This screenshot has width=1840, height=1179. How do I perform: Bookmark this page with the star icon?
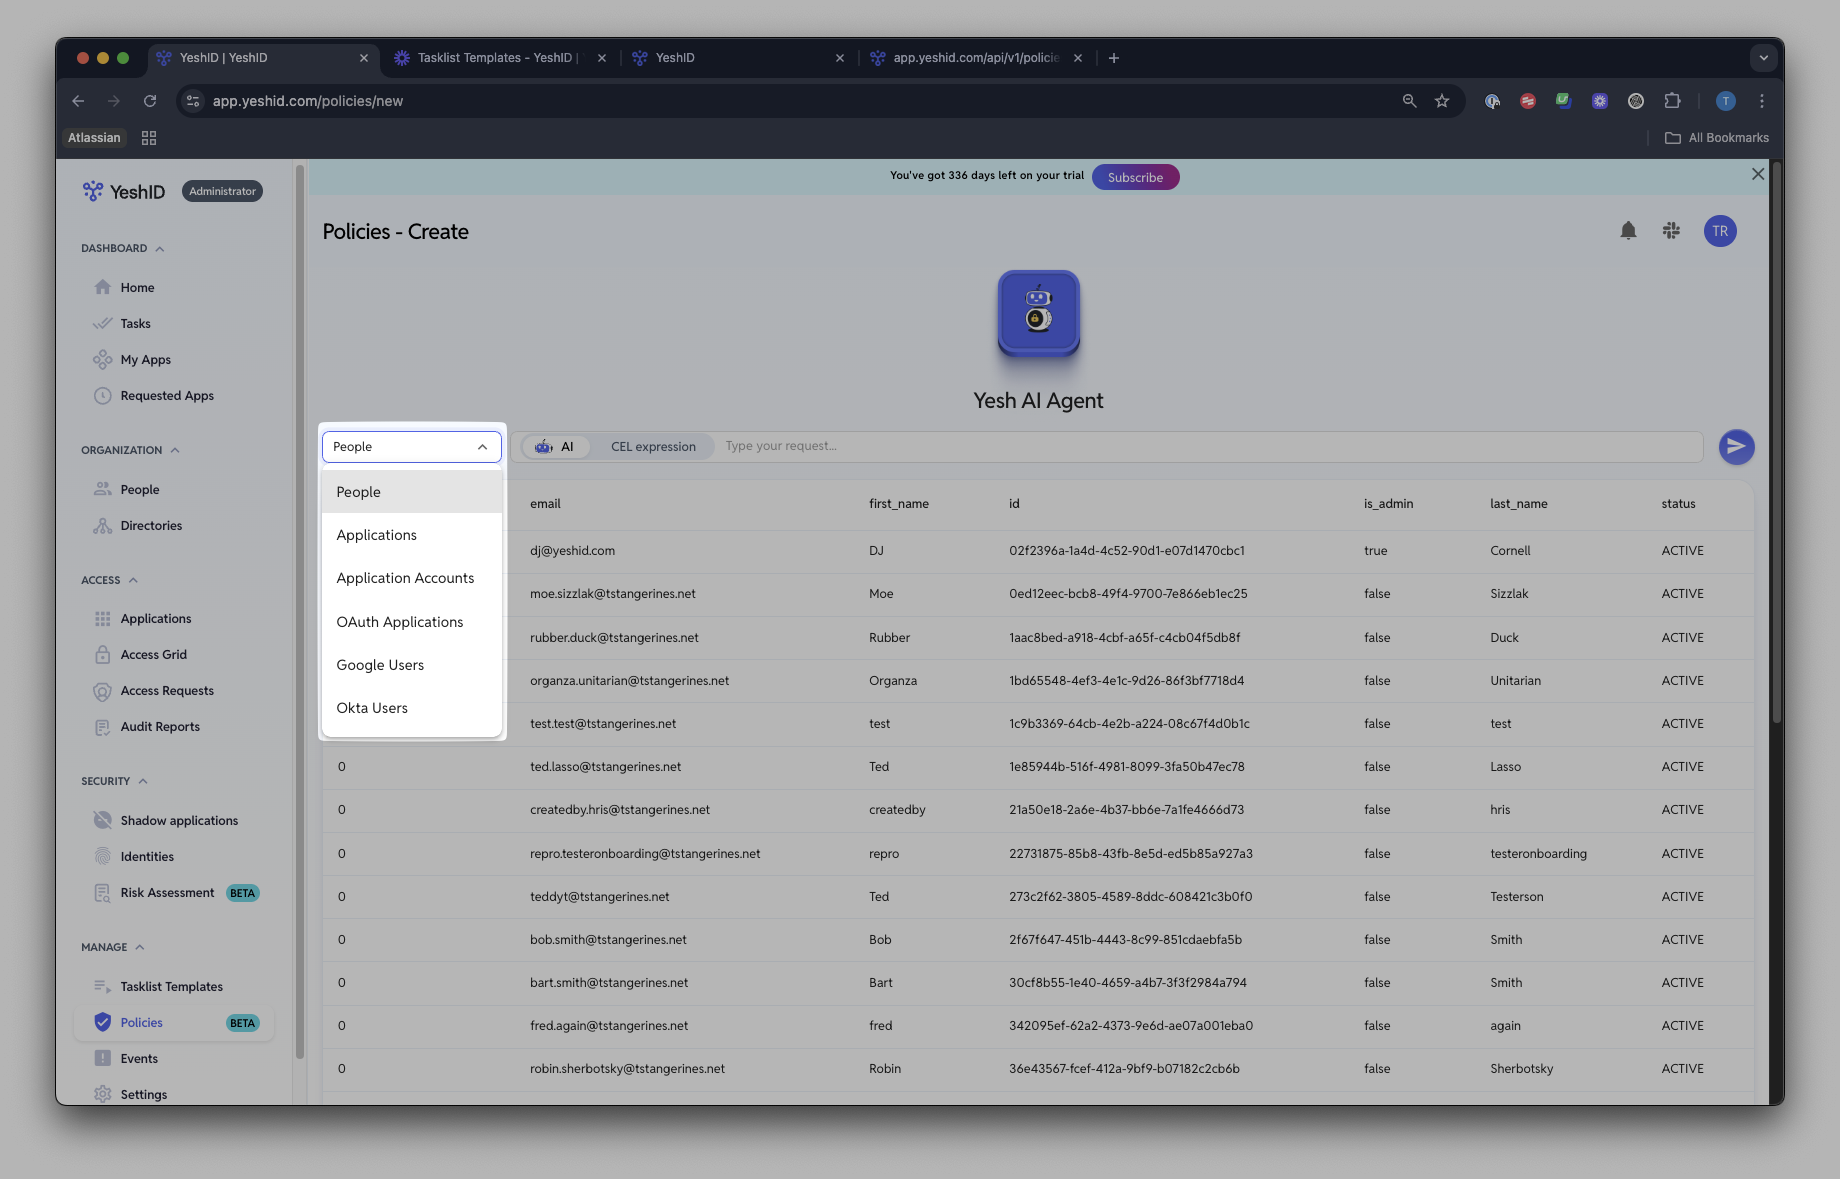point(1442,101)
